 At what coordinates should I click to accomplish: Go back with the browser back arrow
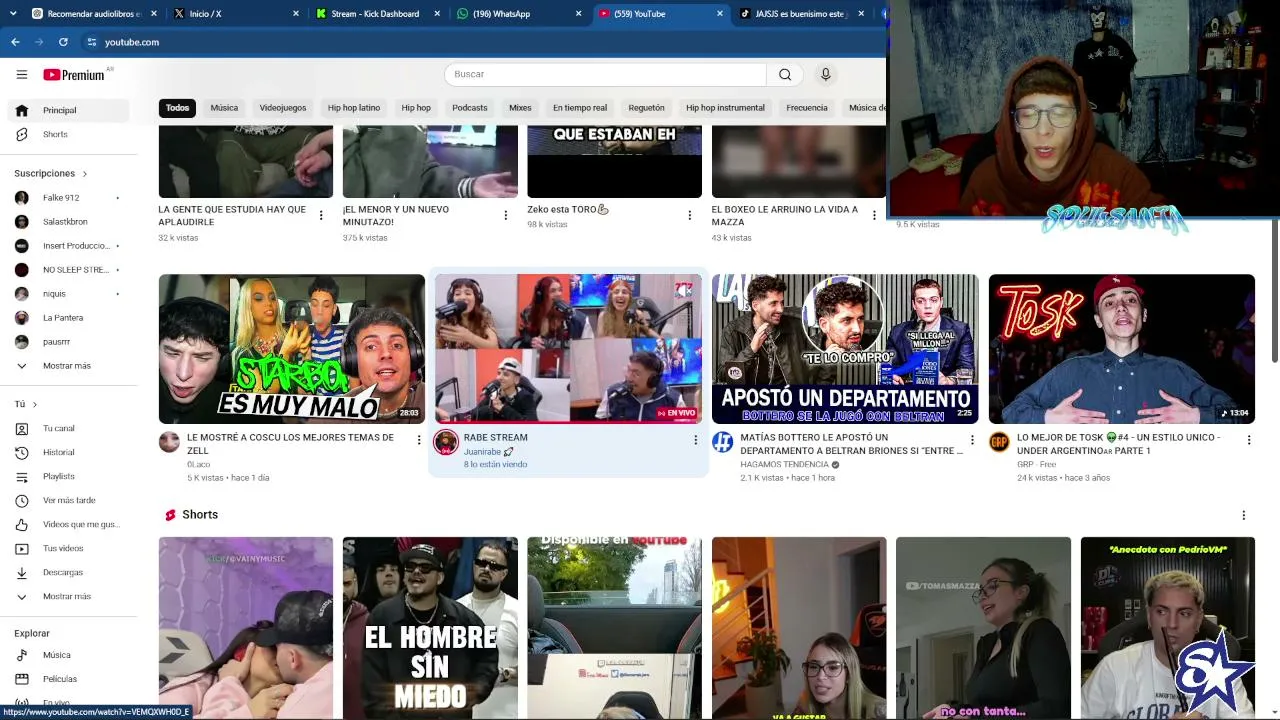click(x=15, y=42)
